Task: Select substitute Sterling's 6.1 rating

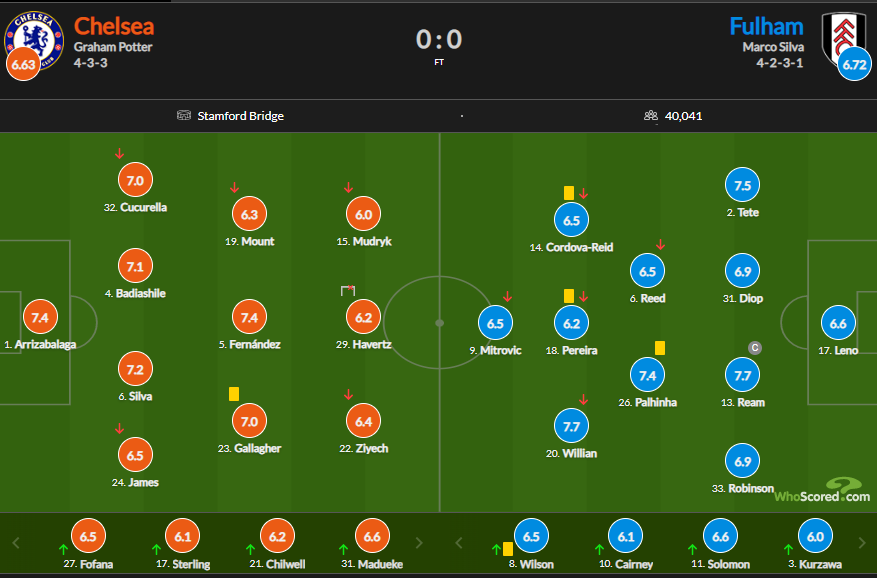Action: (x=182, y=537)
